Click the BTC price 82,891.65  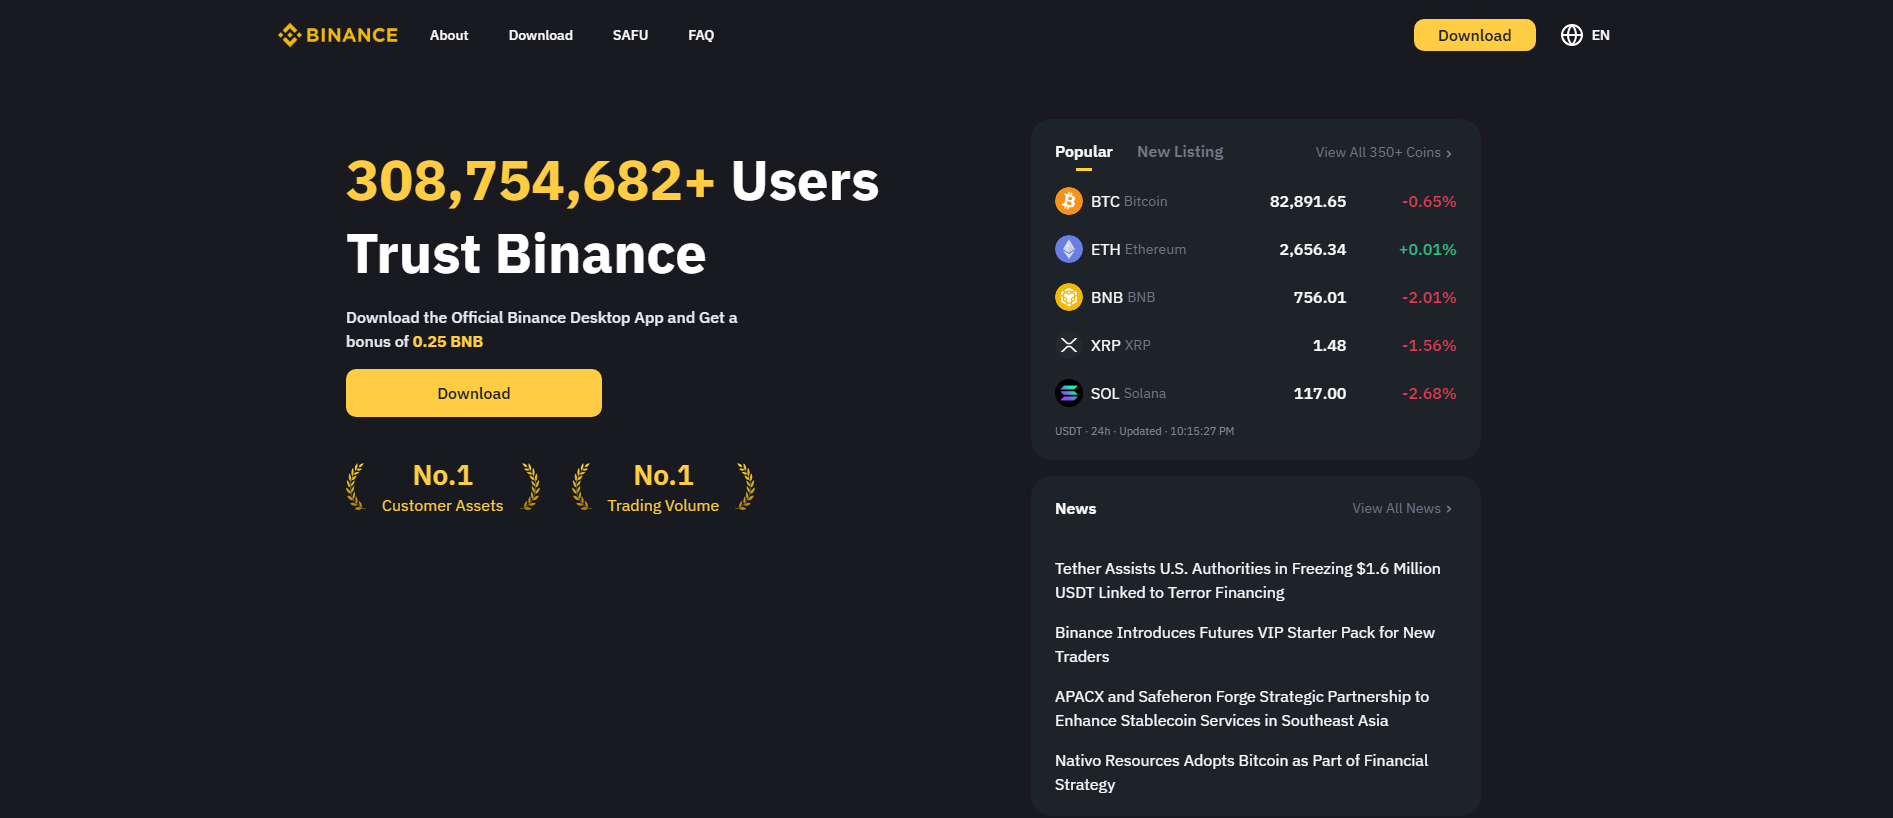pos(1308,201)
